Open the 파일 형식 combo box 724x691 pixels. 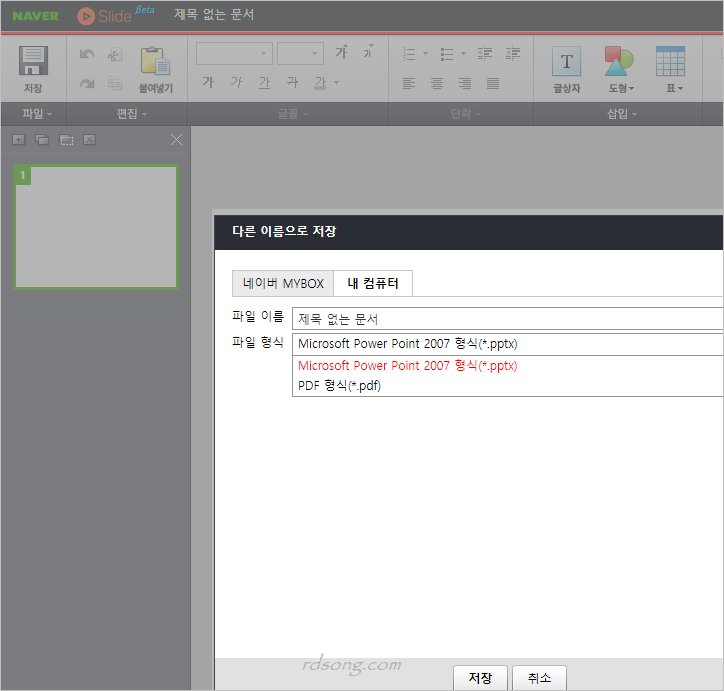click(506, 344)
